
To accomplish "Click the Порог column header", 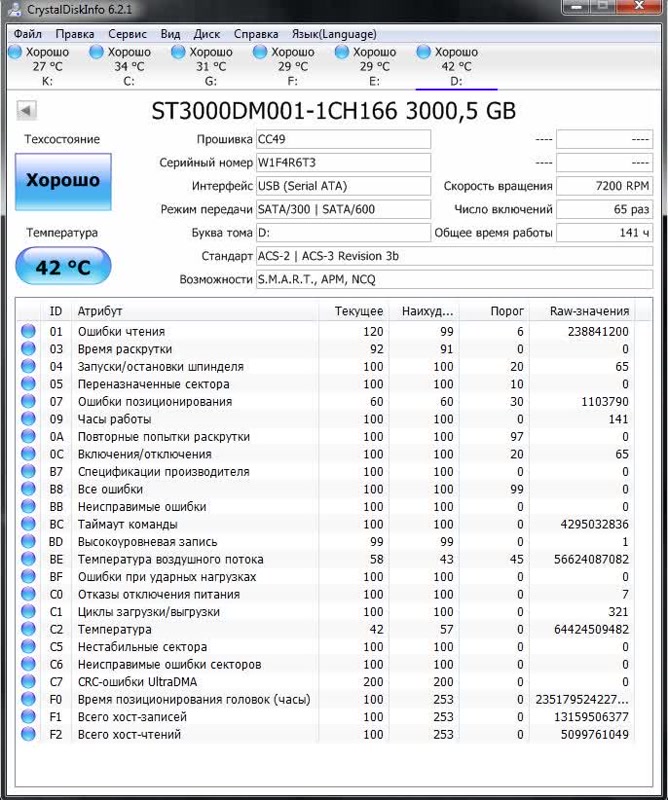I will 494,311.
